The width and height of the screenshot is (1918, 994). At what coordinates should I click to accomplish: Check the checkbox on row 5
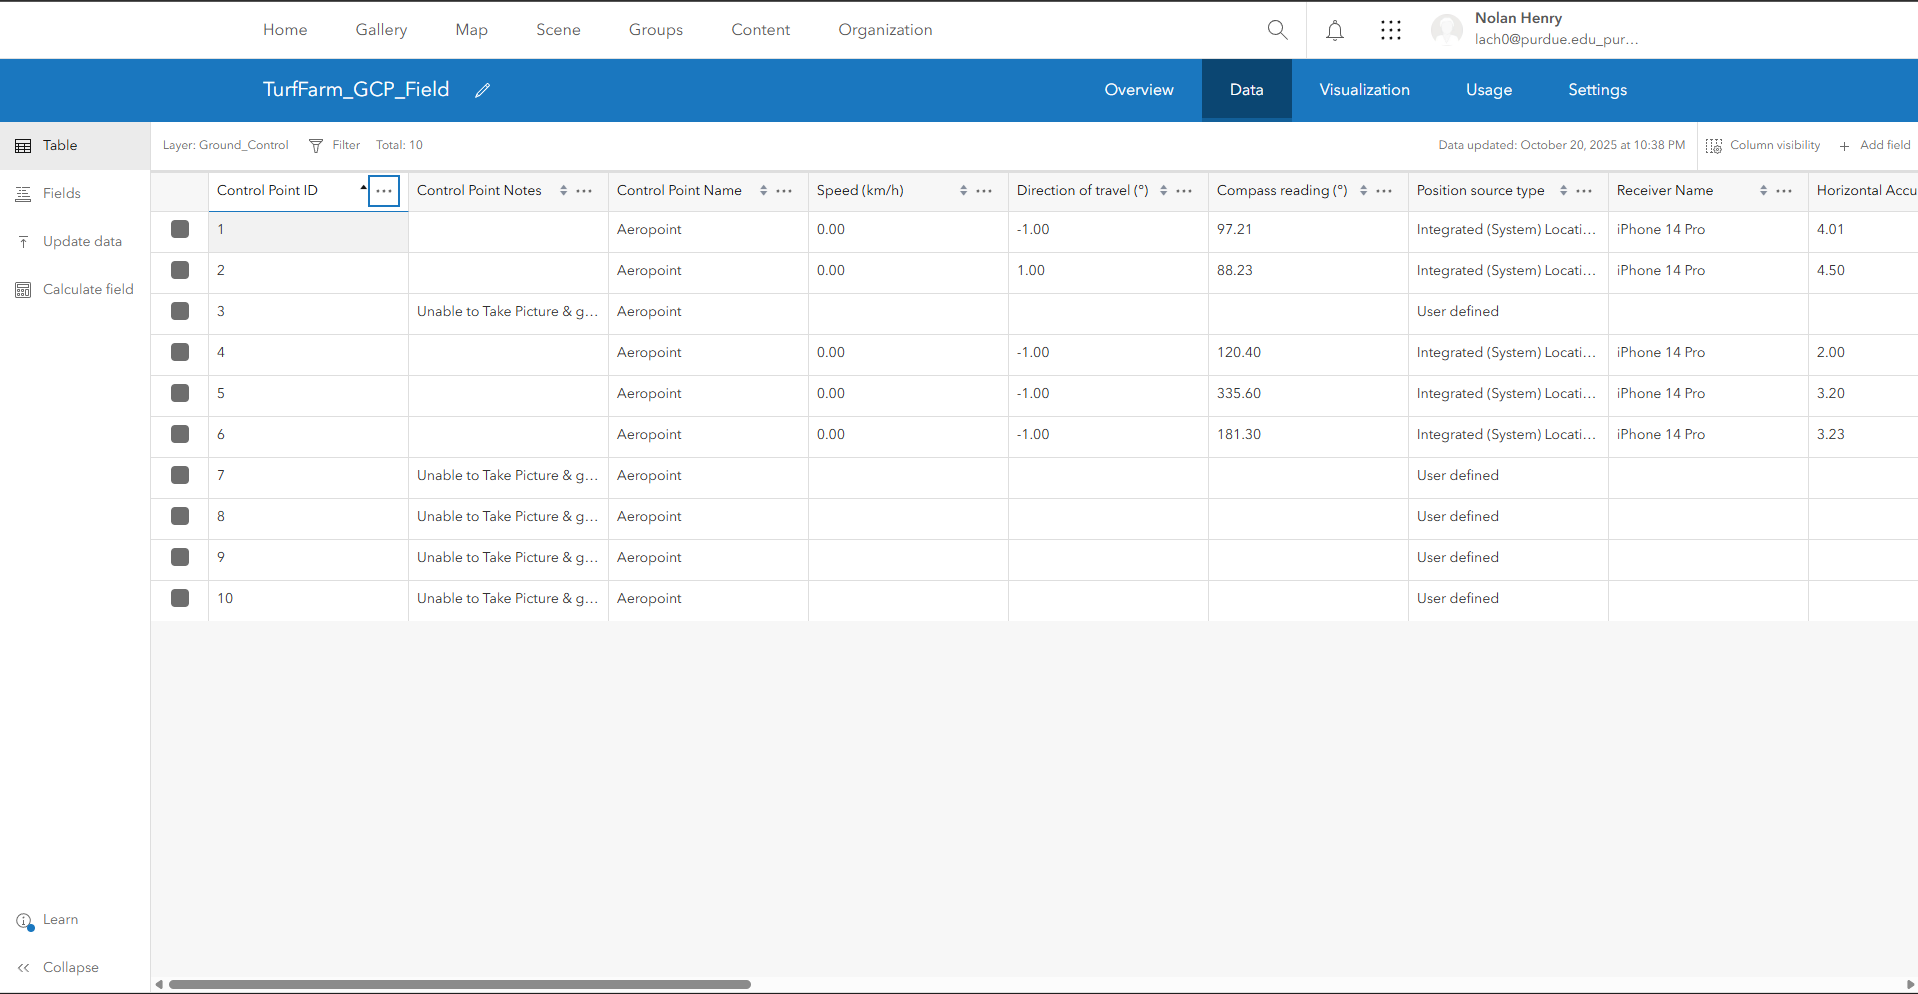pyautogui.click(x=180, y=393)
